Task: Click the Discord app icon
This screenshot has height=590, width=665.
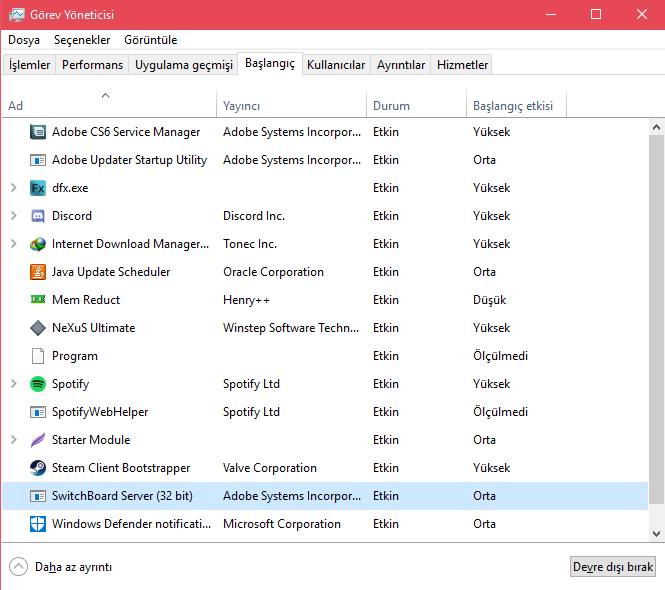Action: tap(38, 216)
